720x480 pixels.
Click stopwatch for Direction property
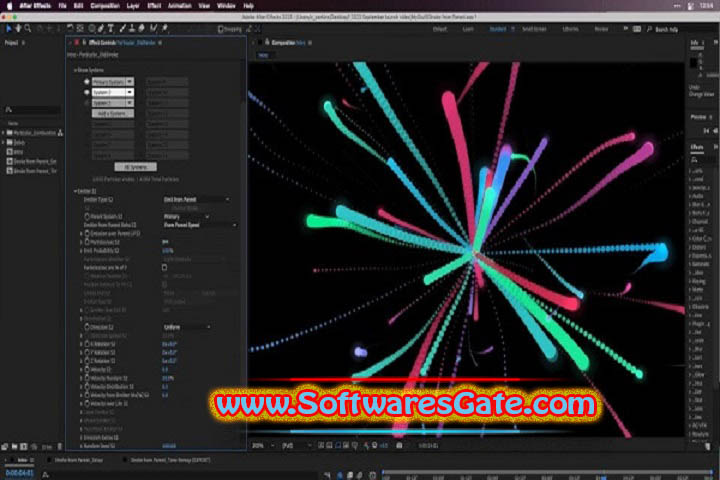(x=87, y=327)
